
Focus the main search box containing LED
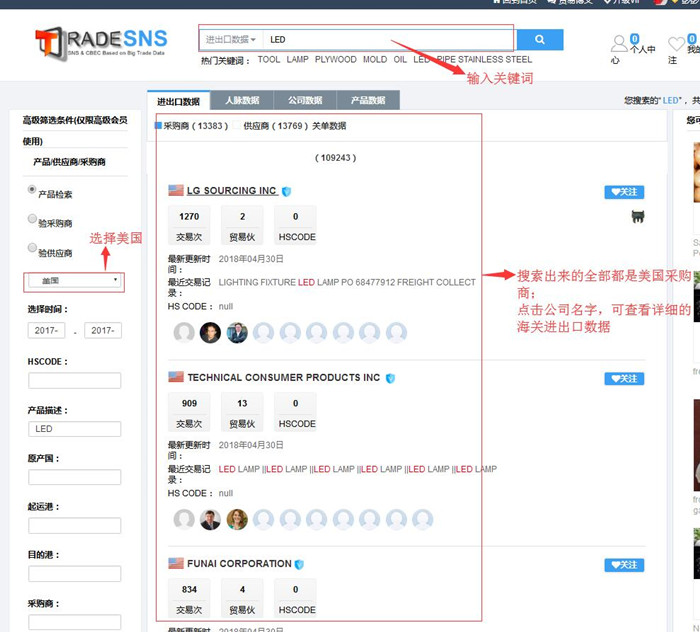click(388, 39)
